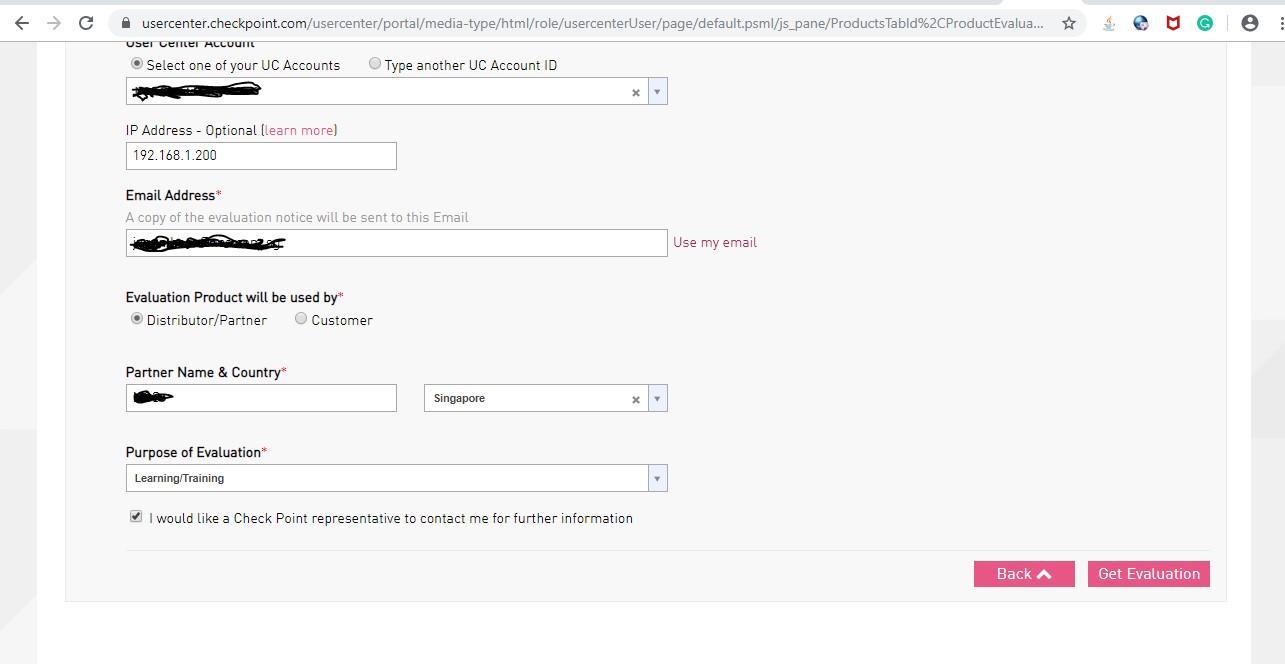
Task: Click the site padlock security icon
Action: point(125,23)
